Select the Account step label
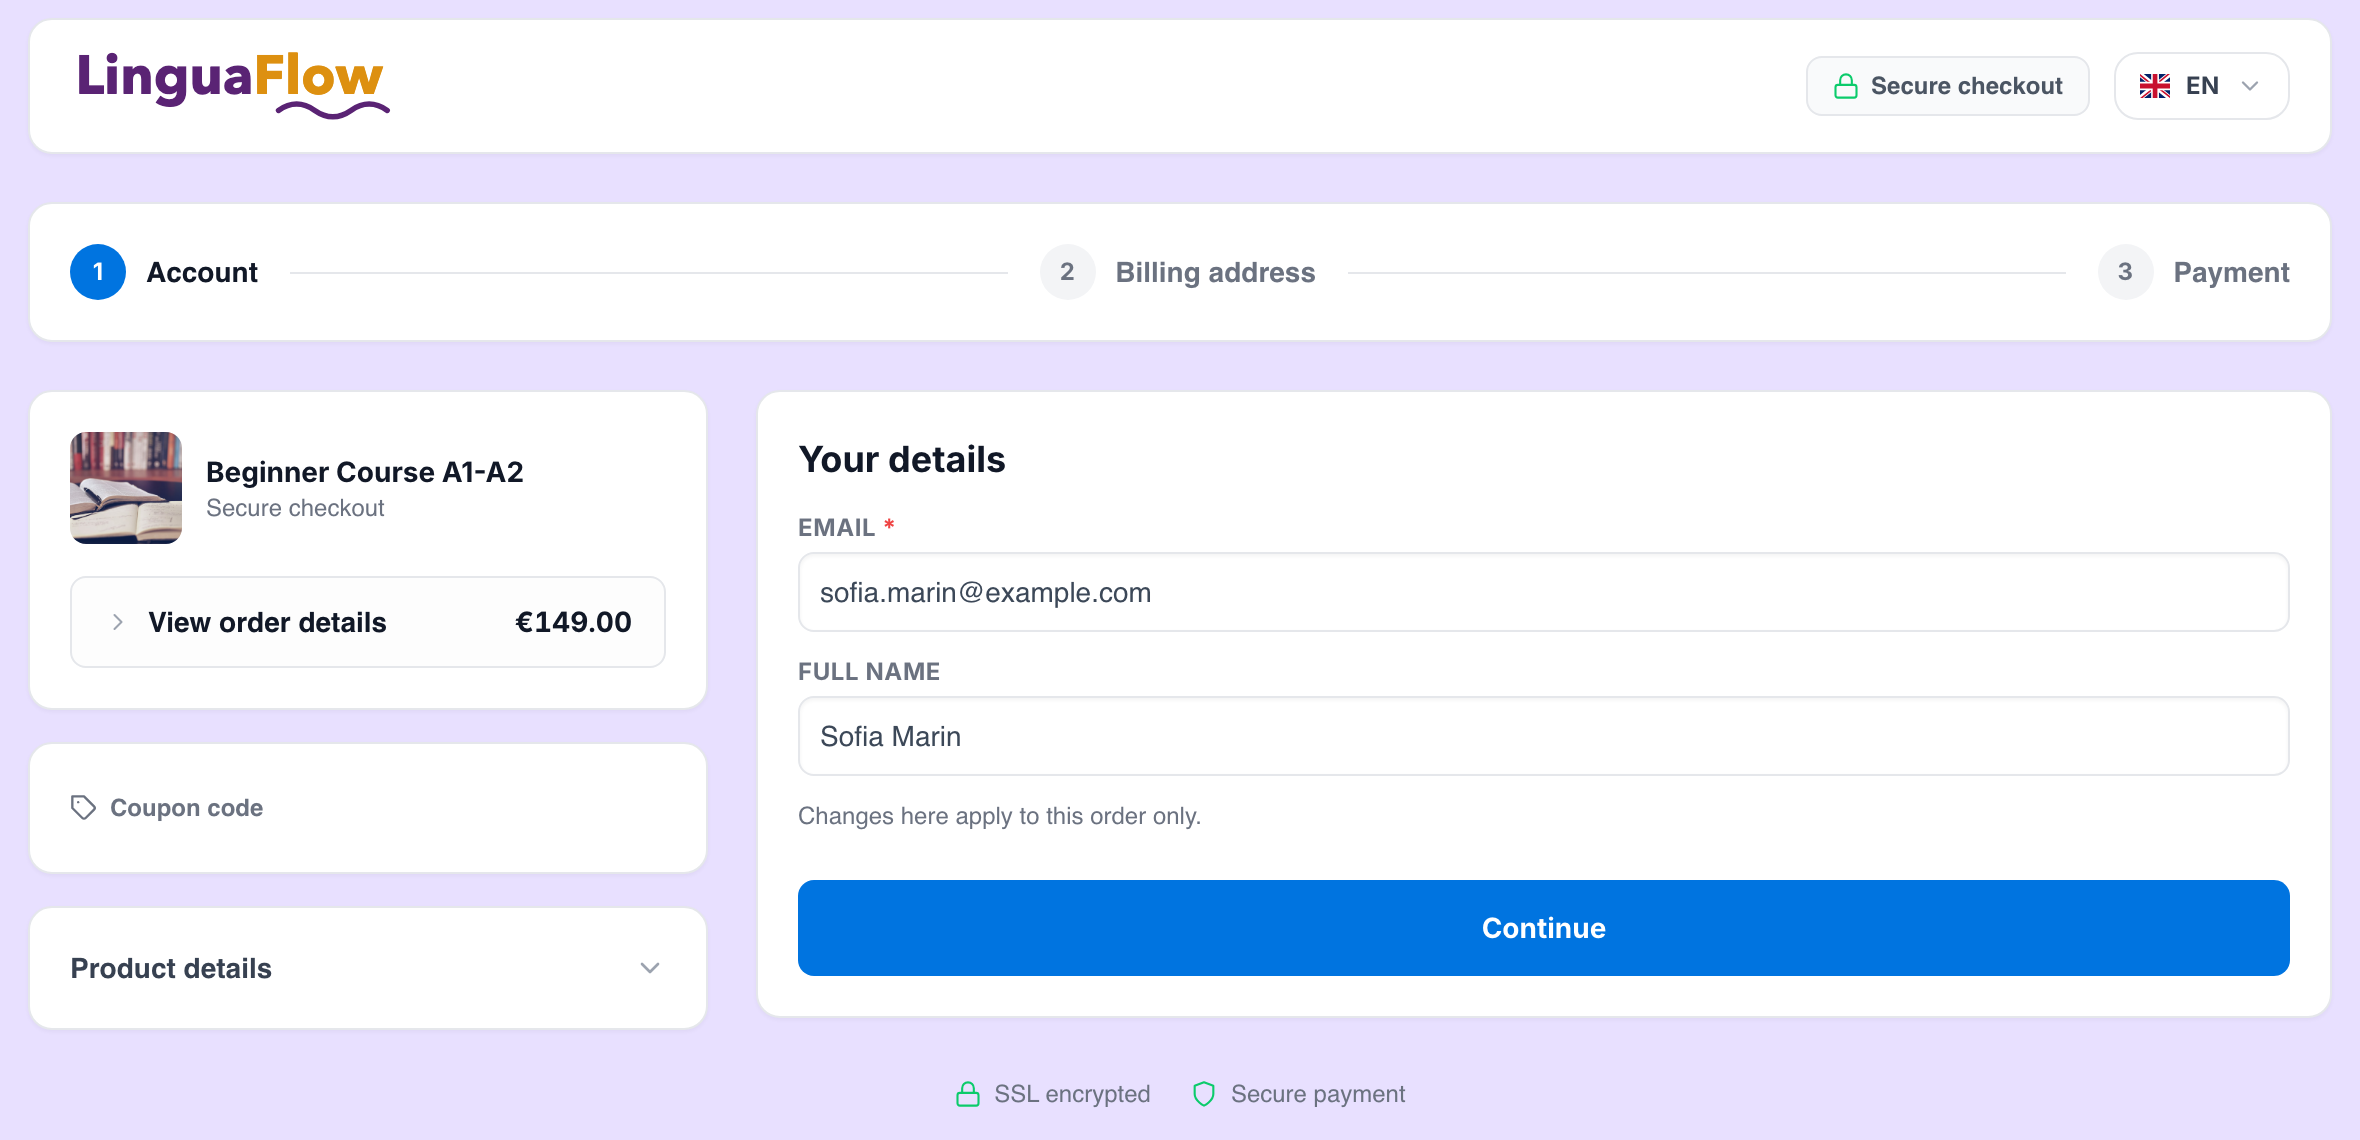Viewport: 2360px width, 1140px height. click(202, 272)
